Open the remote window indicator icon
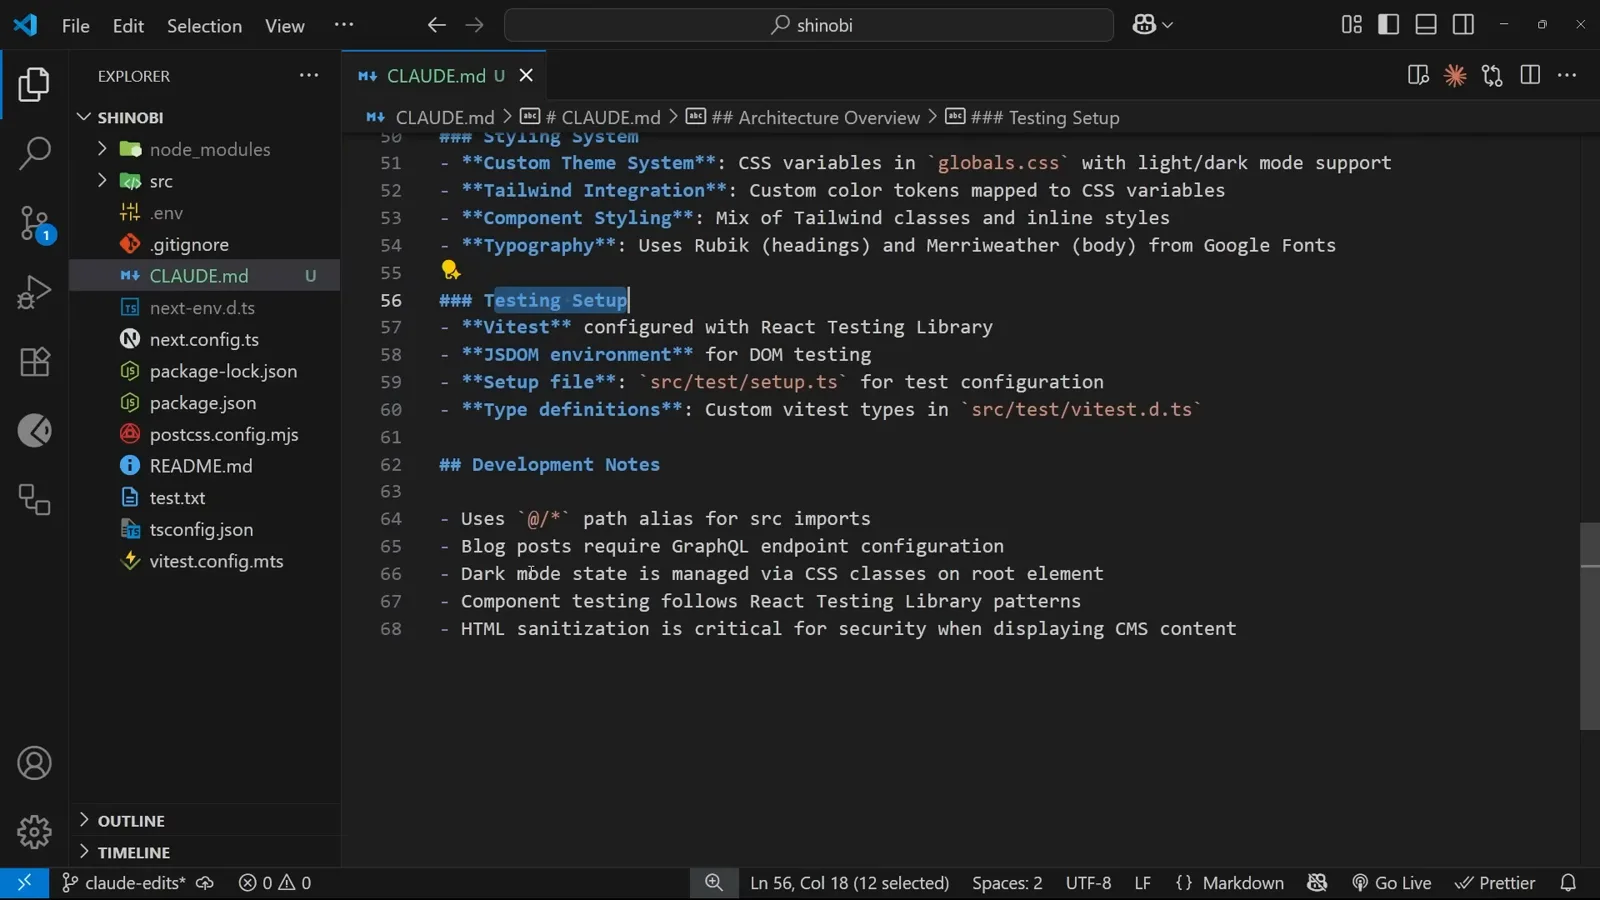The width and height of the screenshot is (1600, 900). click(x=24, y=883)
